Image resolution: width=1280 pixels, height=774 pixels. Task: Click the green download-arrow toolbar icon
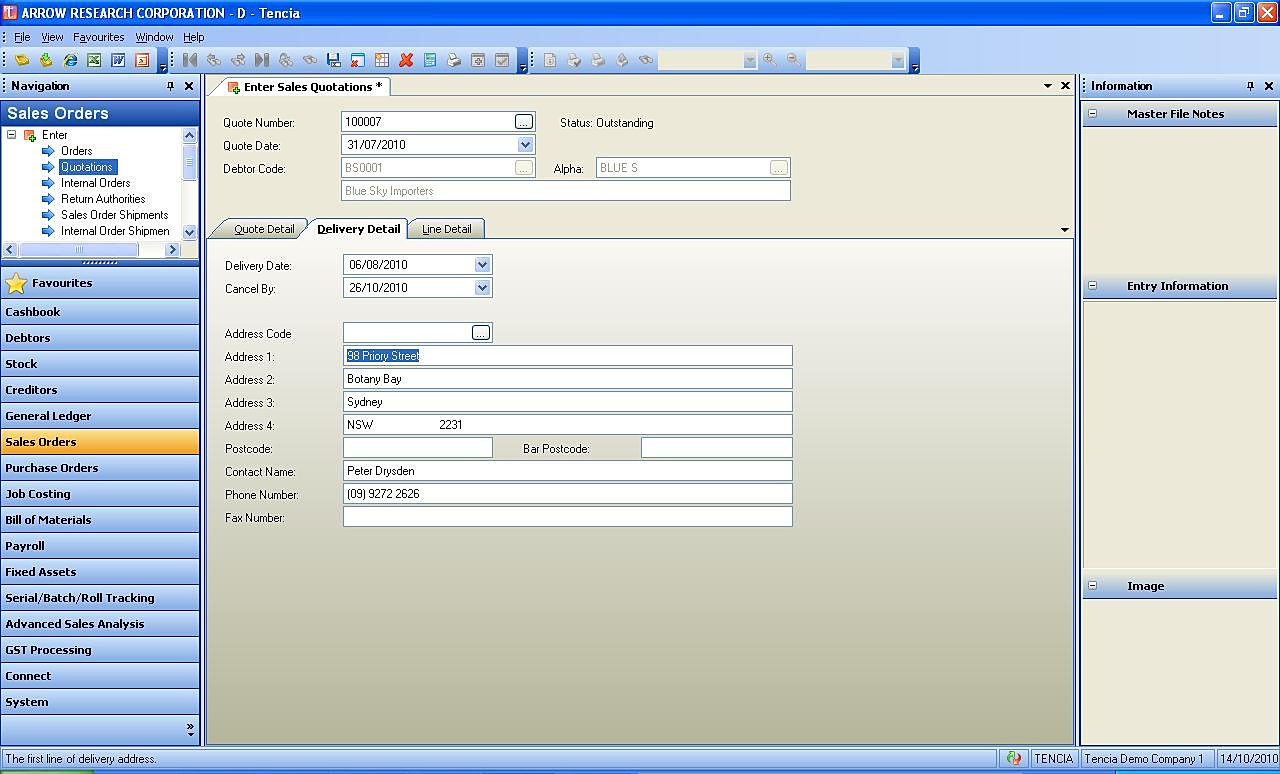(x=46, y=60)
